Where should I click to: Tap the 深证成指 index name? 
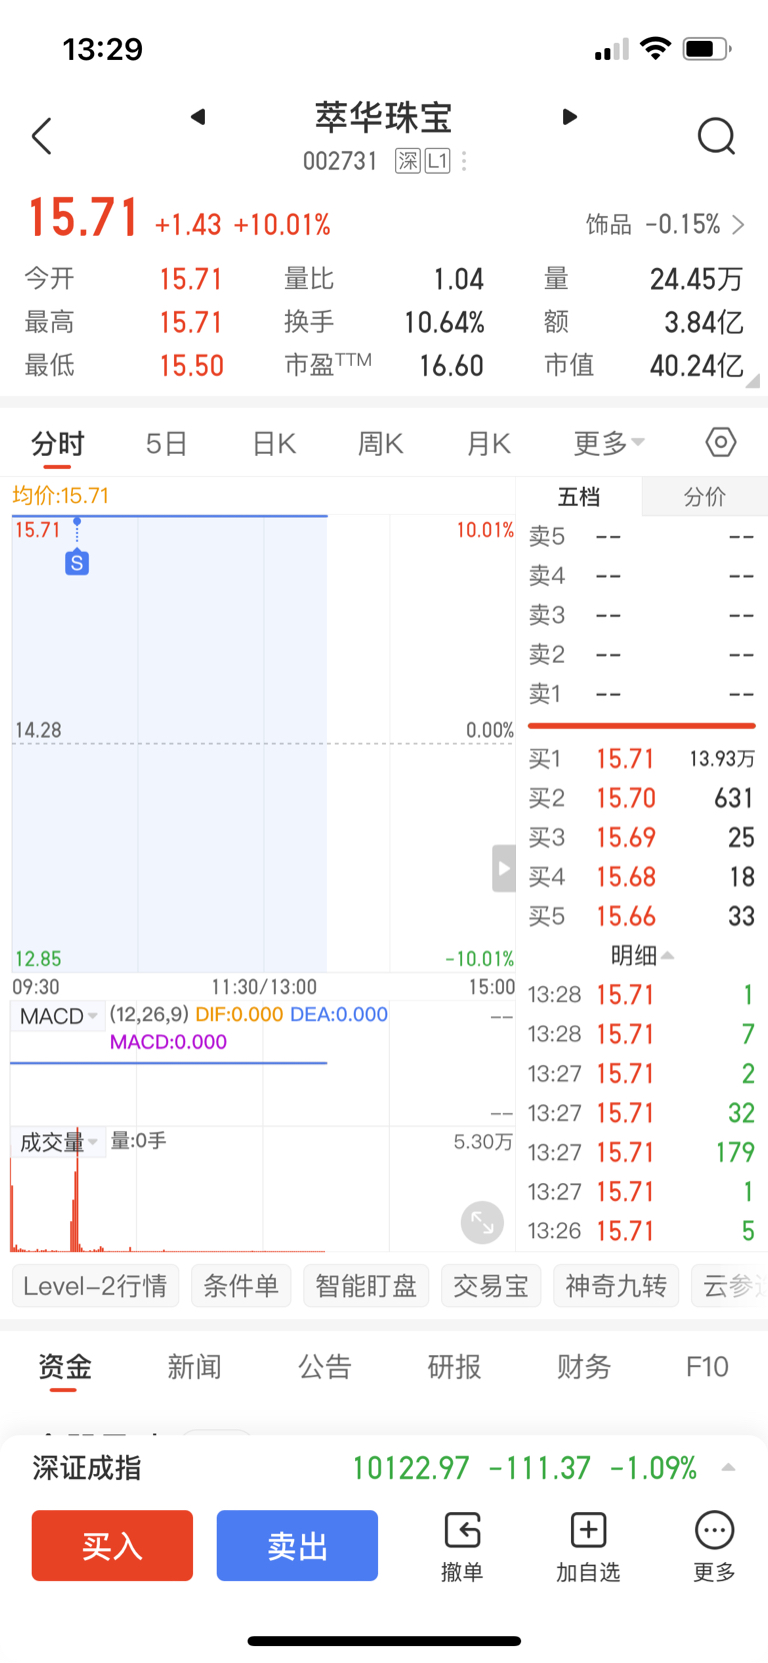(x=87, y=1468)
